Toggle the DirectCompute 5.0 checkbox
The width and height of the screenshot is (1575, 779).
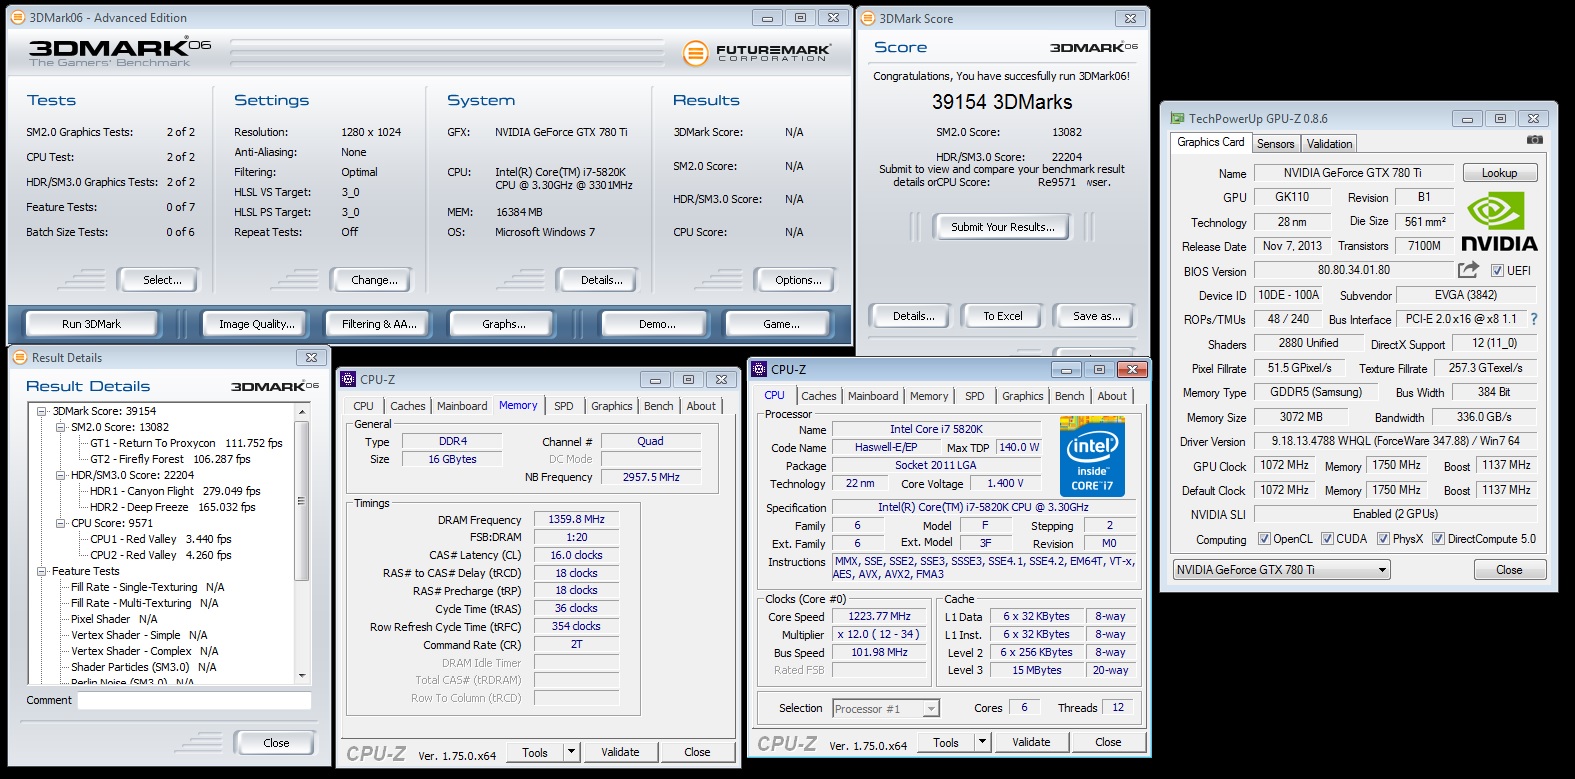click(1438, 539)
